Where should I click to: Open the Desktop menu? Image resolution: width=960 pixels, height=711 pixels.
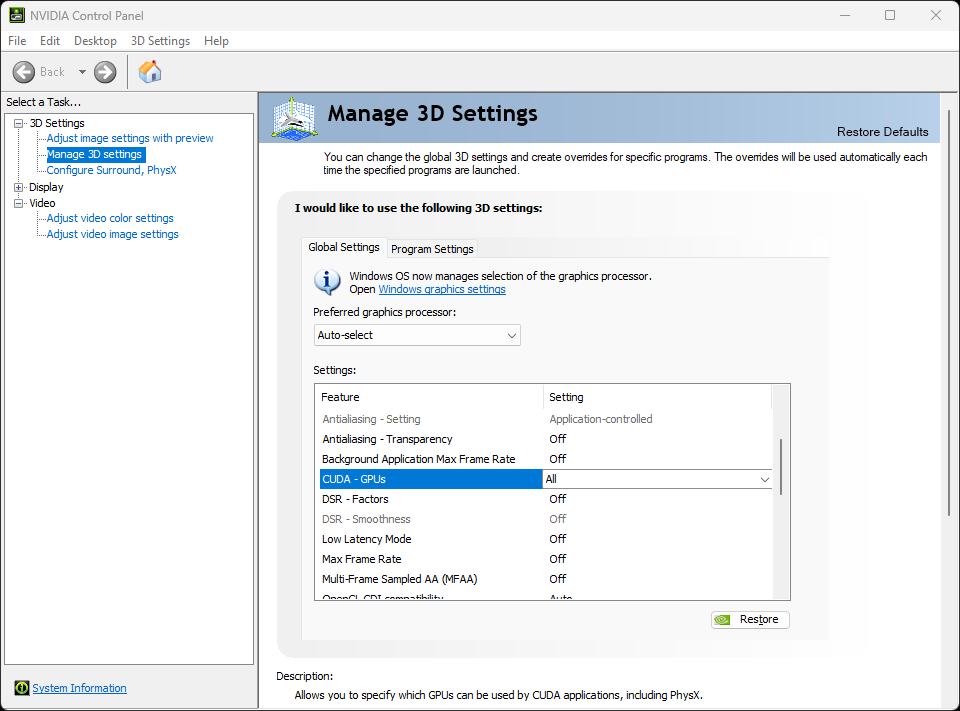(x=95, y=41)
